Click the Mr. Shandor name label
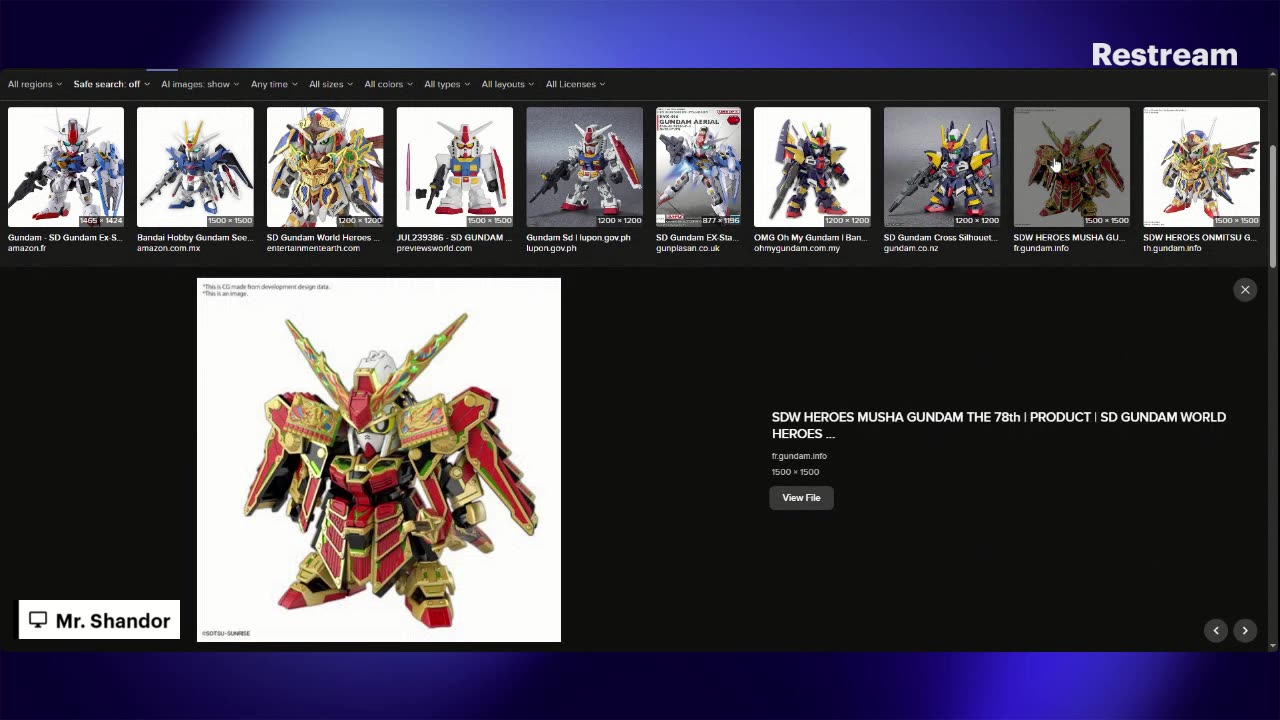Viewport: 1280px width, 720px height. coord(113,621)
